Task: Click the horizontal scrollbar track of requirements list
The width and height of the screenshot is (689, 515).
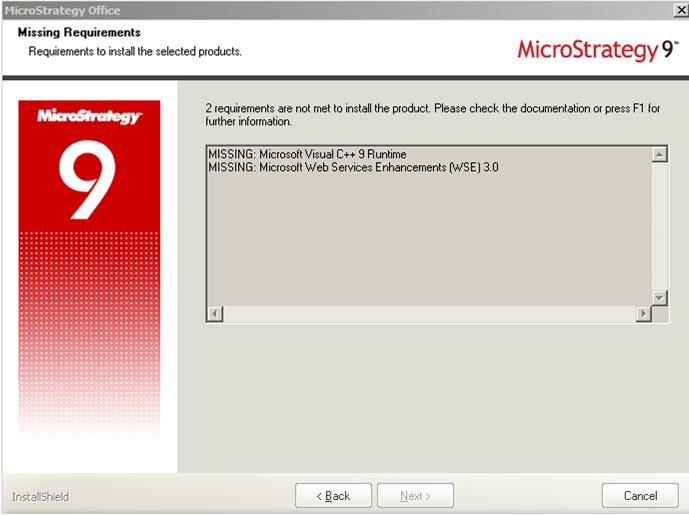Action: pos(428,314)
